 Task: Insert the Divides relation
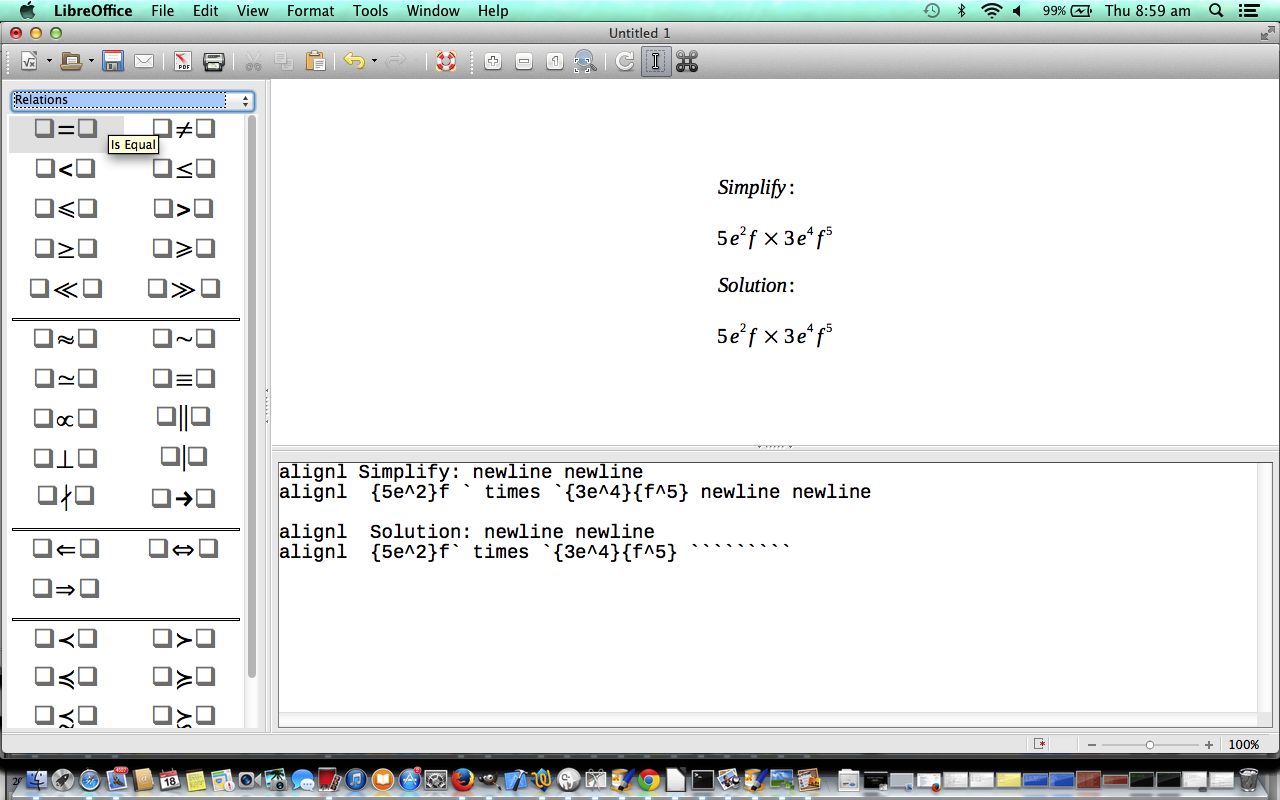coord(184,457)
